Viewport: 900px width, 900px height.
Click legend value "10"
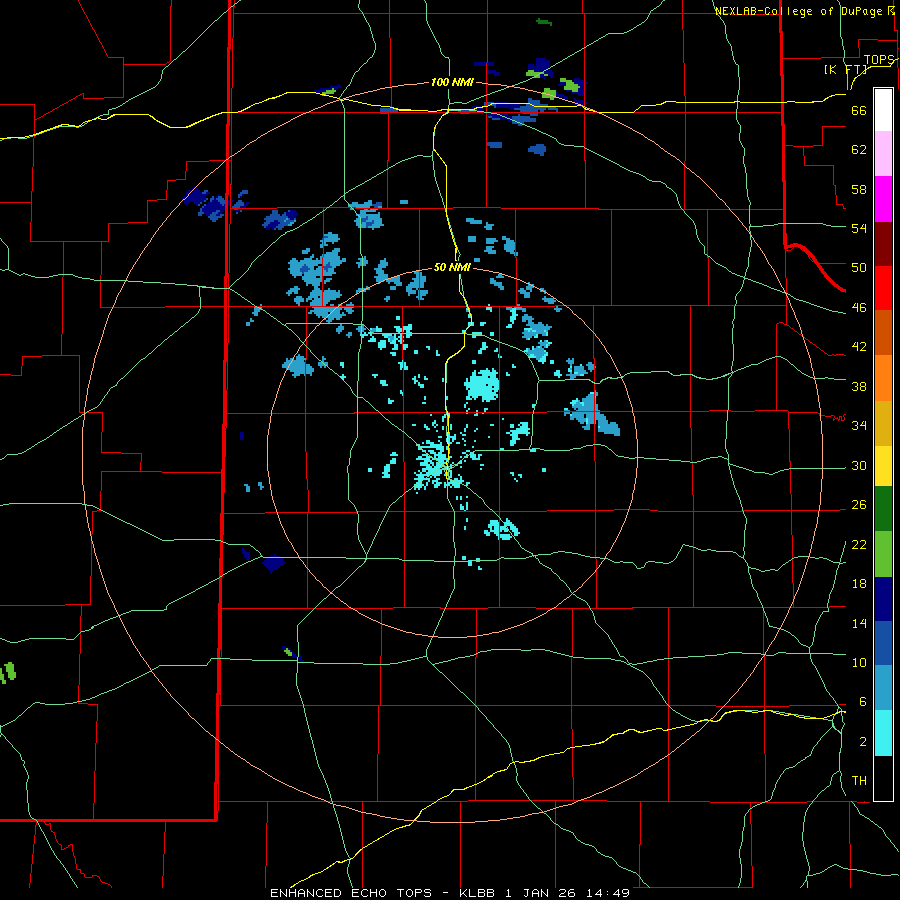(859, 662)
